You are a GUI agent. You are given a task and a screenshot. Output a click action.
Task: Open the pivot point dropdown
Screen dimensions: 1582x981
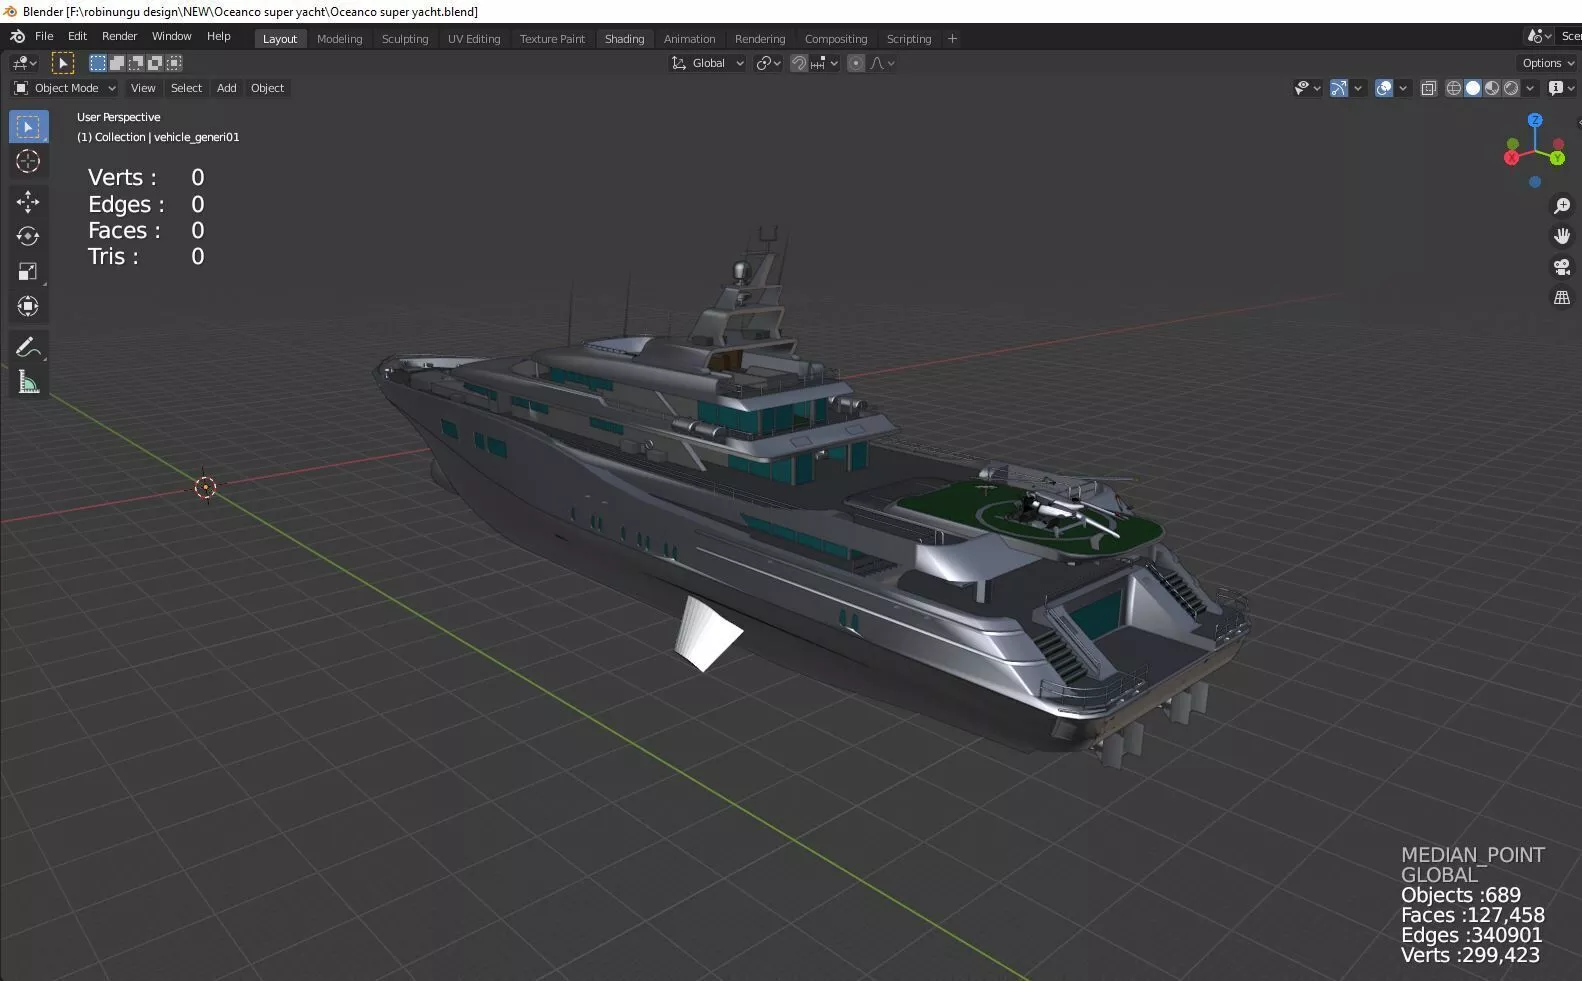[x=768, y=63]
